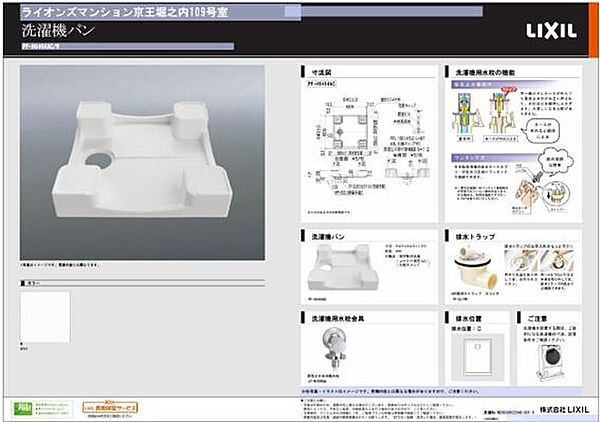Click the cloud-shaped callout bubble
The image size is (600, 422).
click(556, 161)
